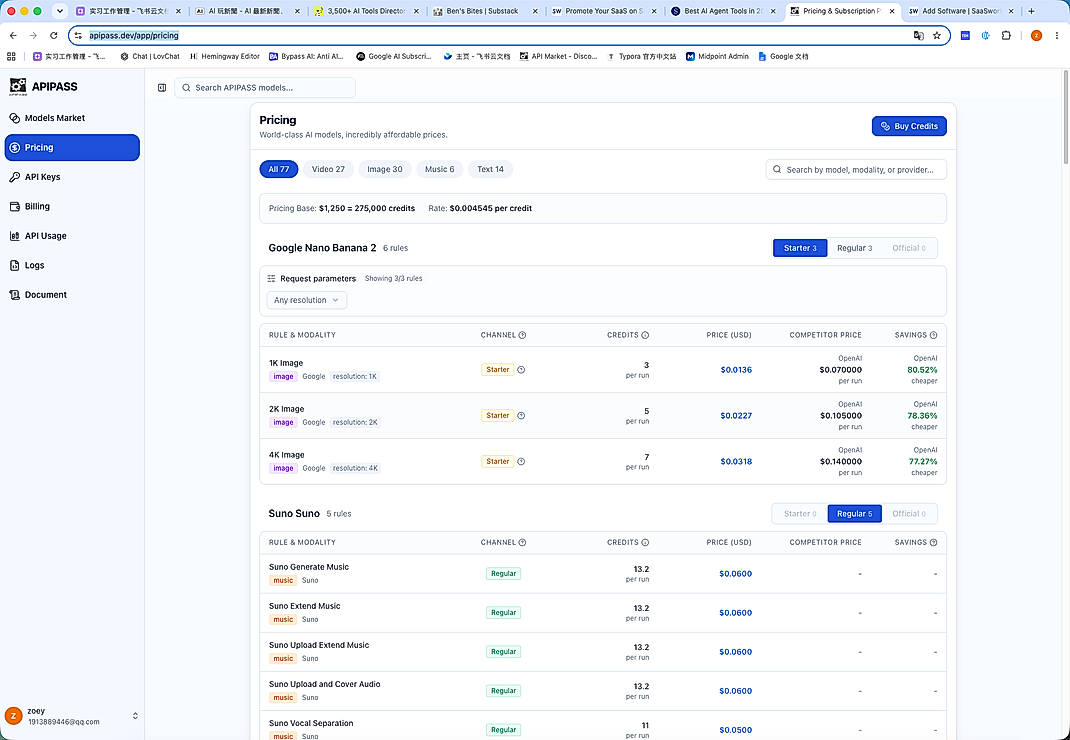The height and width of the screenshot is (740, 1070).
Task: Click info icon next to CHANNEL header
Action: point(522,335)
